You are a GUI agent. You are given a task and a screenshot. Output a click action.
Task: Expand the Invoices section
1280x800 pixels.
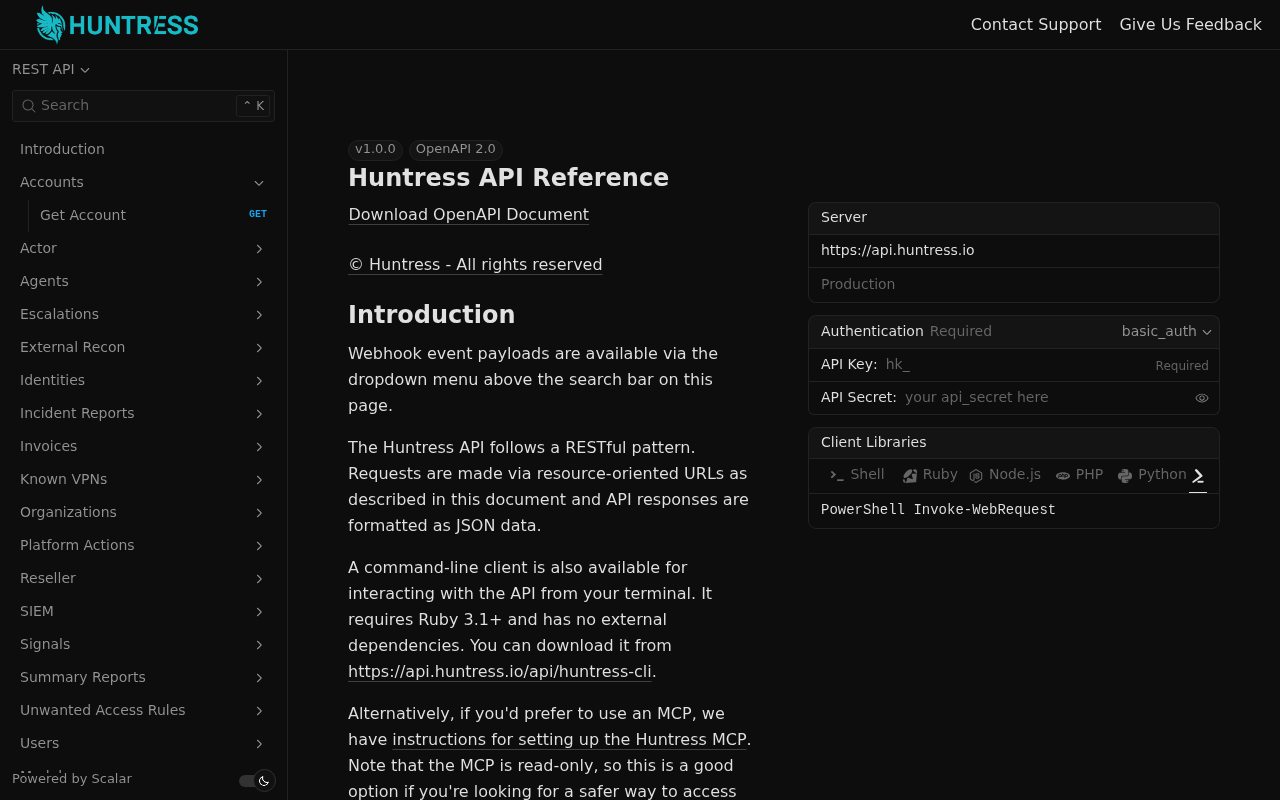coord(259,447)
